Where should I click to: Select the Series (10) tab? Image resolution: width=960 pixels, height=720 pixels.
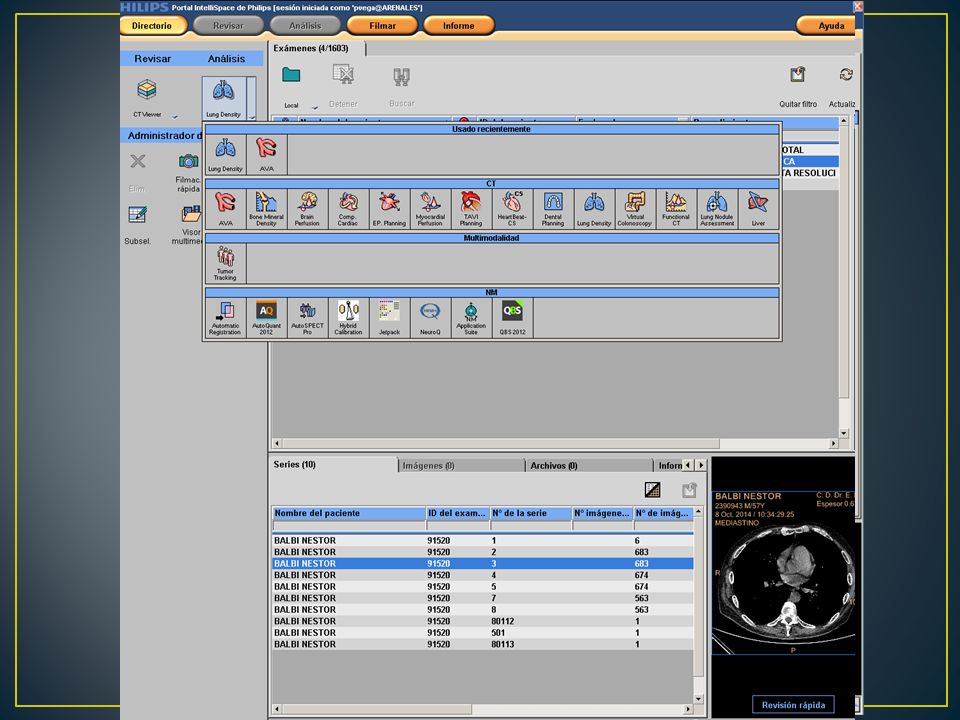tap(334, 465)
